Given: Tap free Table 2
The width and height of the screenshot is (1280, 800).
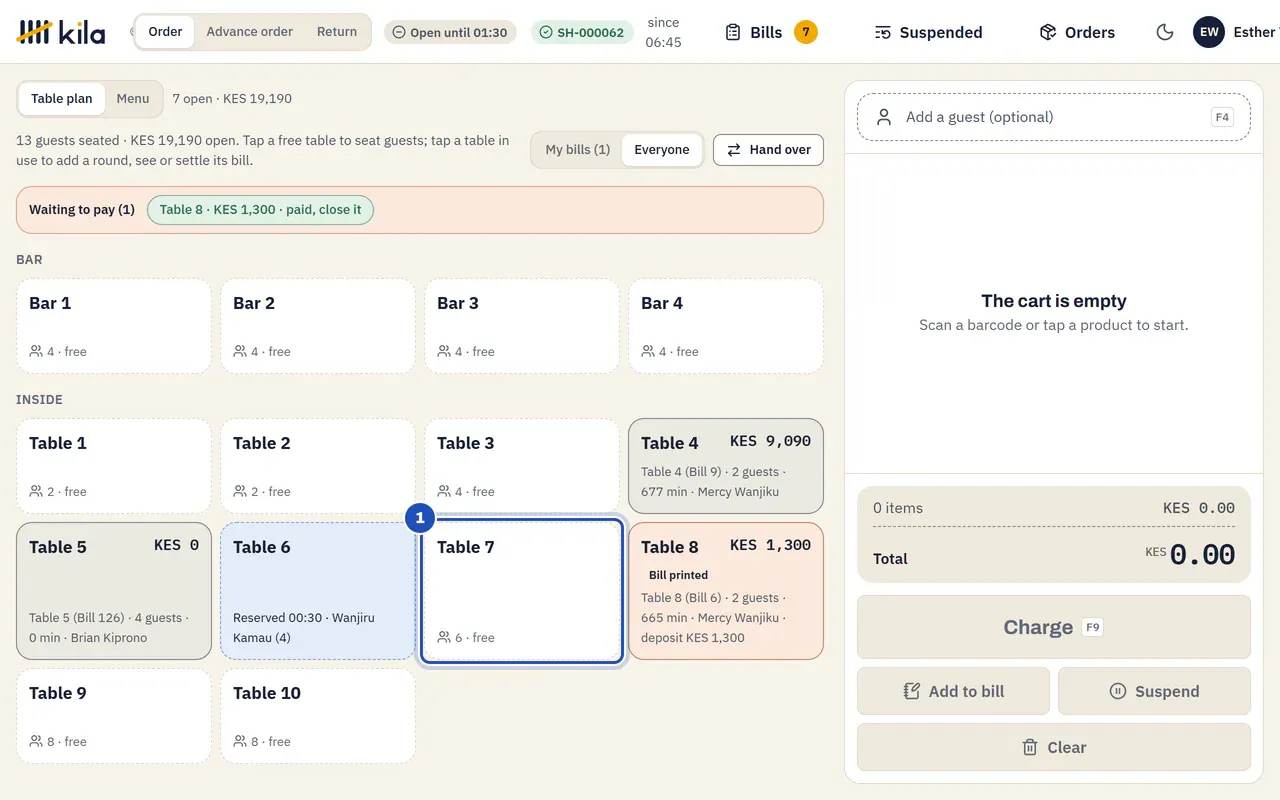Looking at the screenshot, I should pyautogui.click(x=318, y=466).
